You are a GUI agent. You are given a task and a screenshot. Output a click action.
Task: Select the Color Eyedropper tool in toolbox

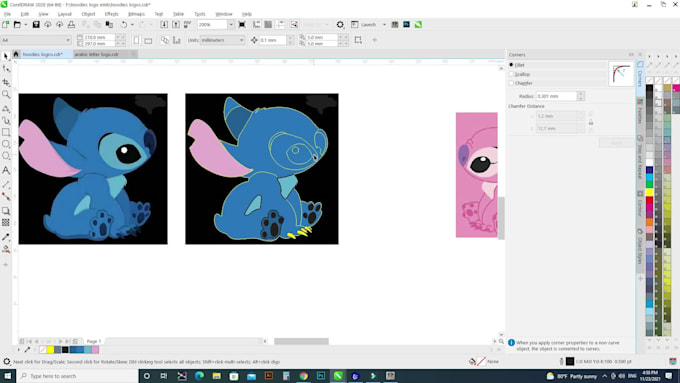tap(6, 237)
